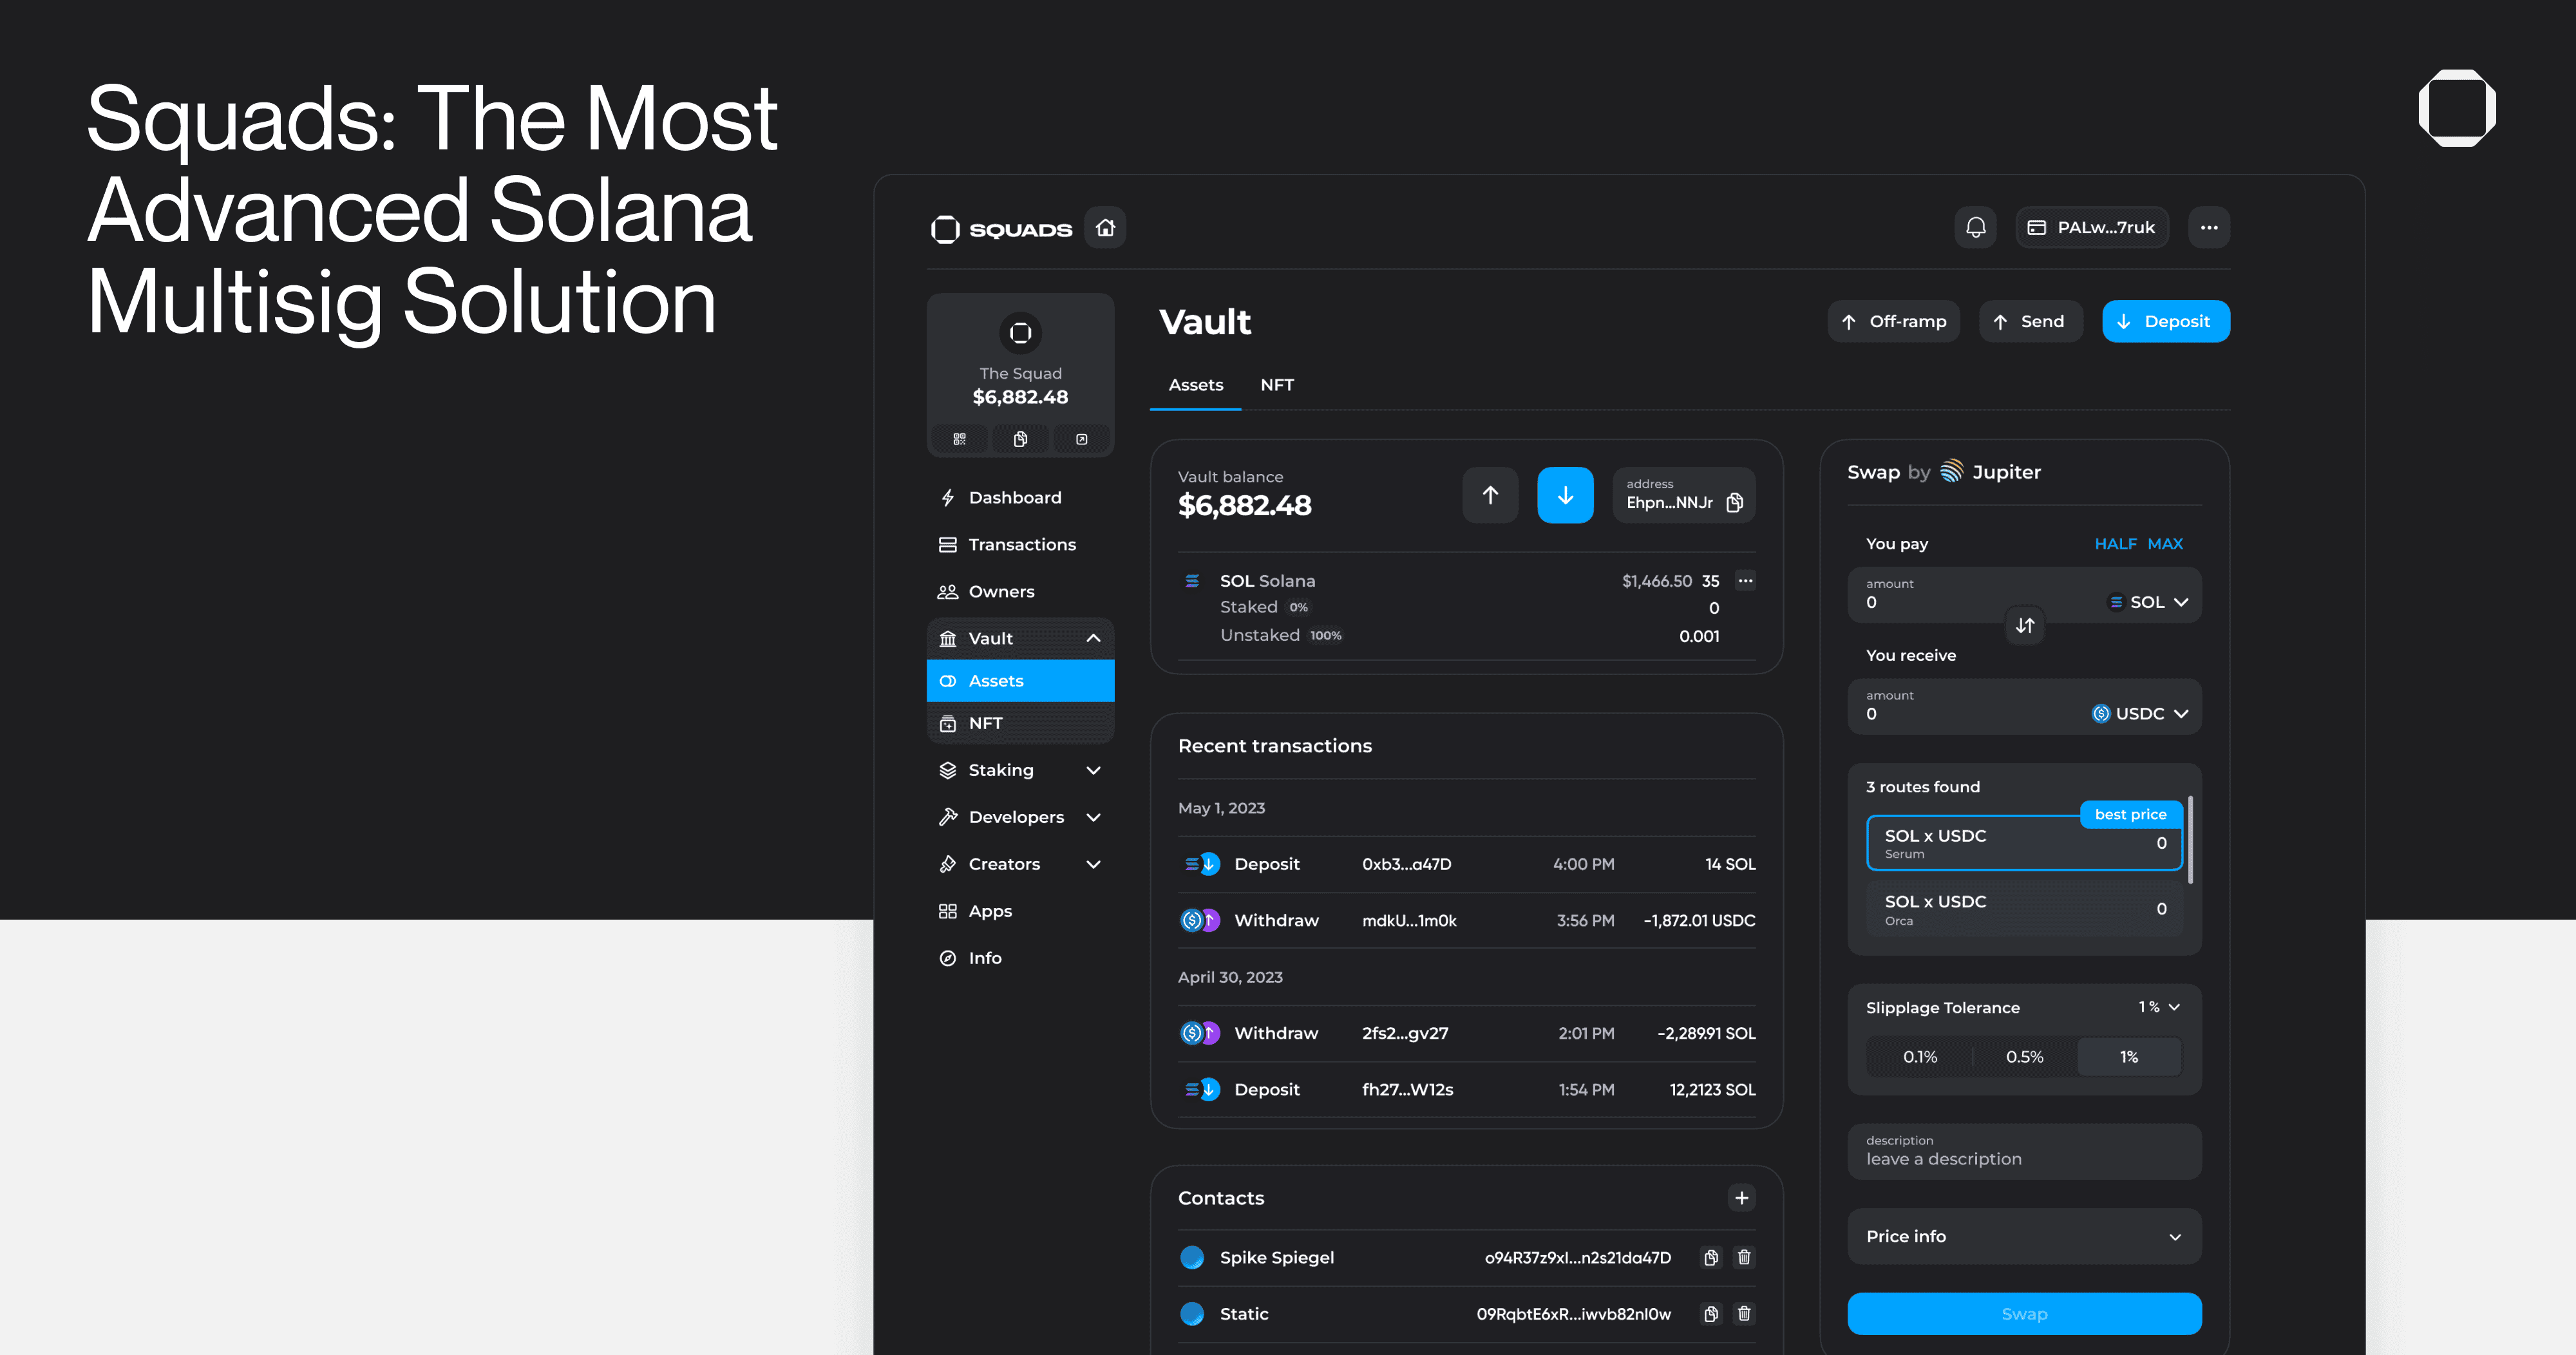This screenshot has width=2576, height=1355.
Task: Click the Off-ramp button
Action: pyautogui.click(x=1893, y=322)
